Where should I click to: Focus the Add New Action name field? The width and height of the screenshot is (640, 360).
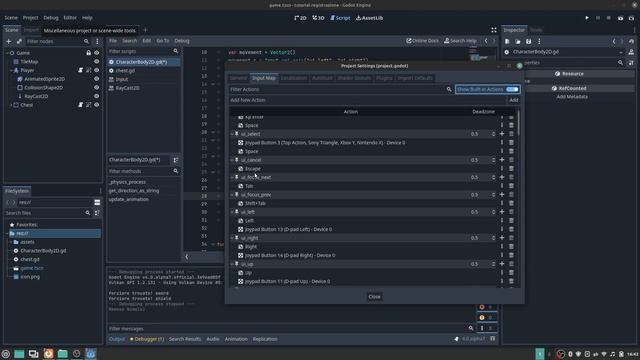[367, 100]
